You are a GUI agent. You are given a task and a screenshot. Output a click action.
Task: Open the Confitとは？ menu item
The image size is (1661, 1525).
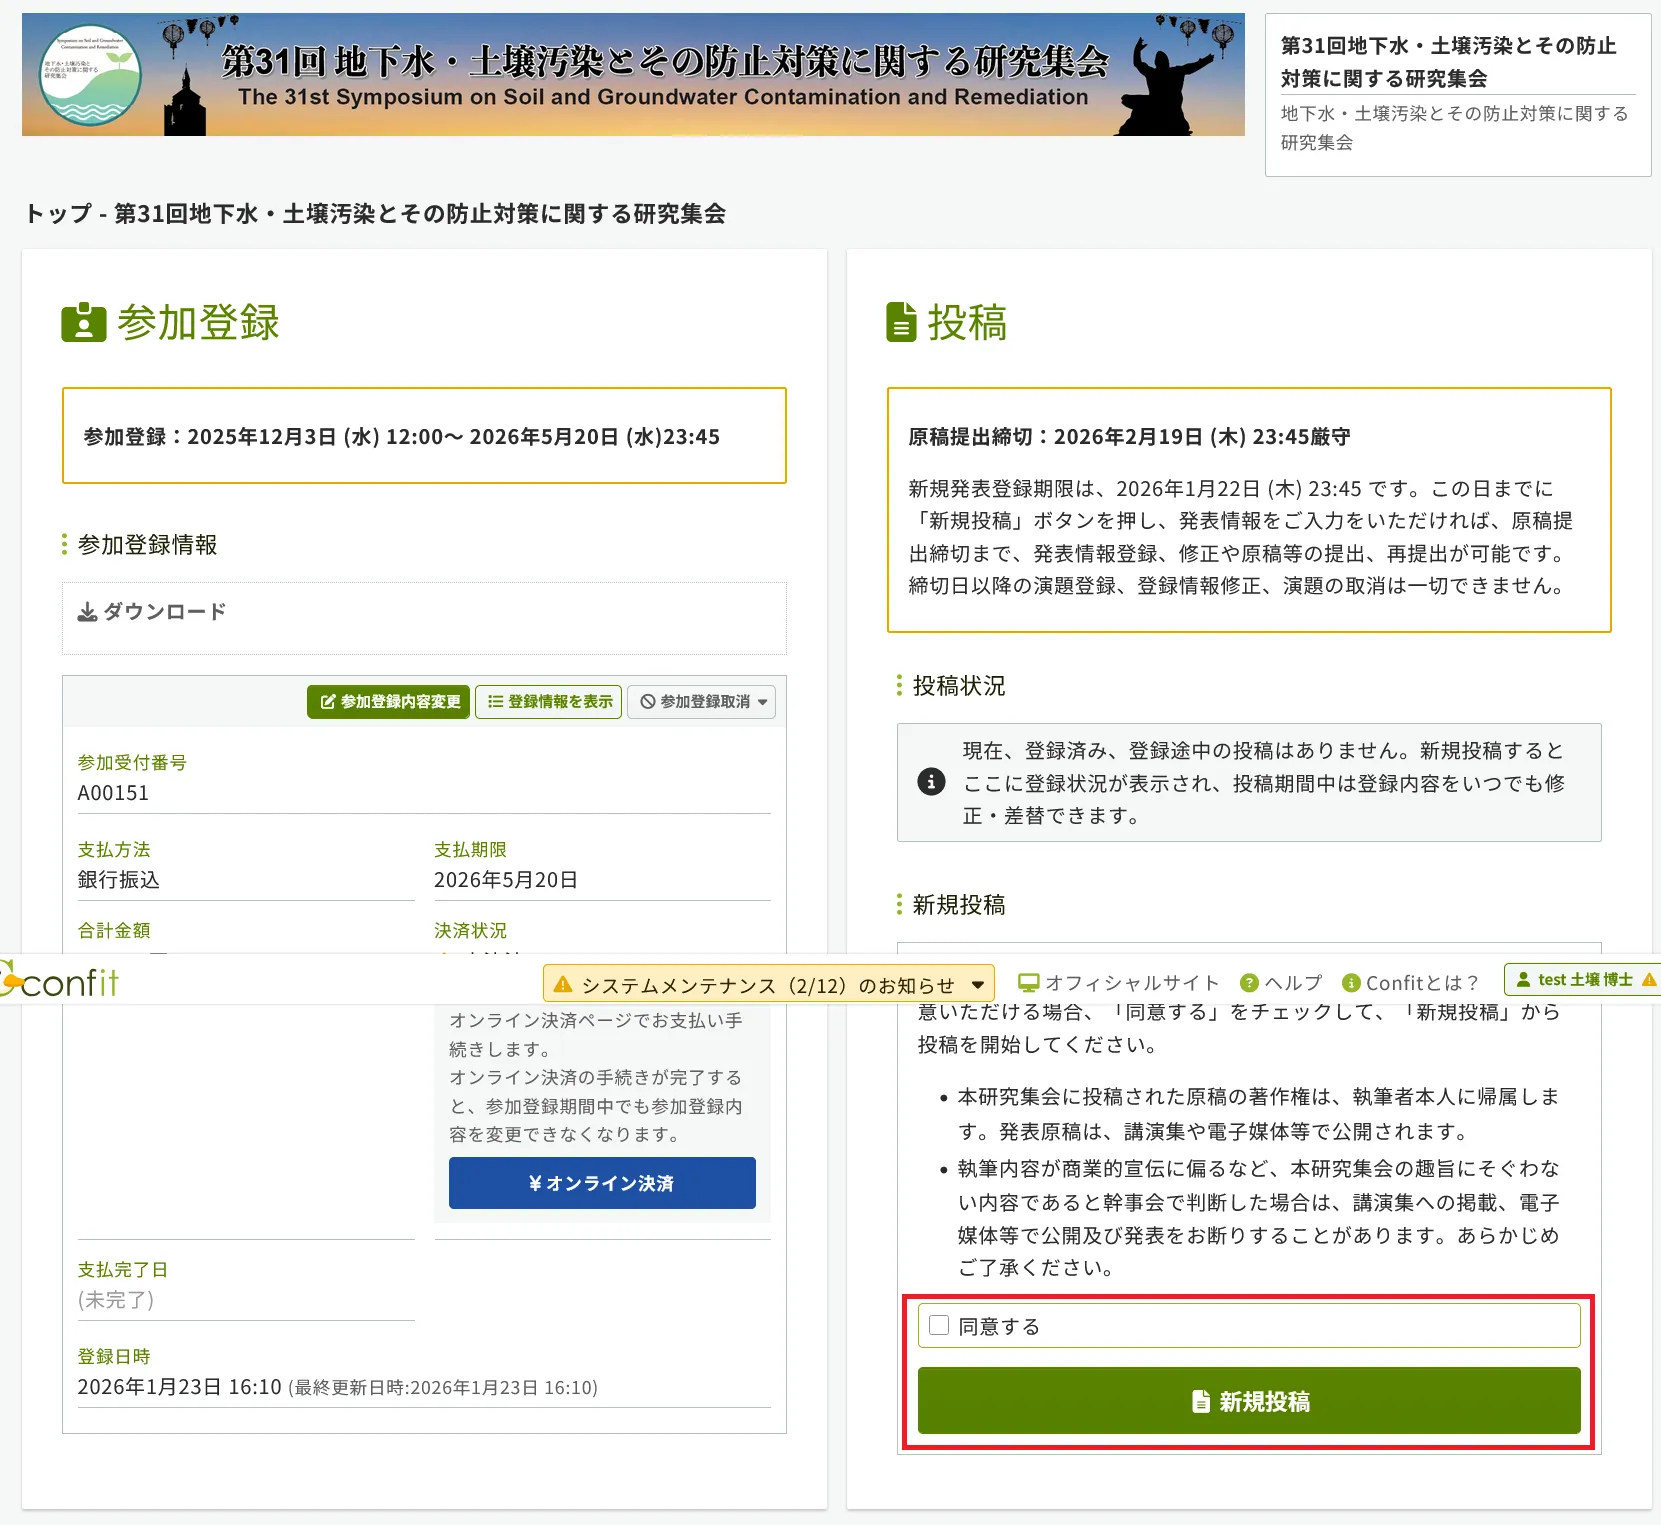[x=1410, y=983]
